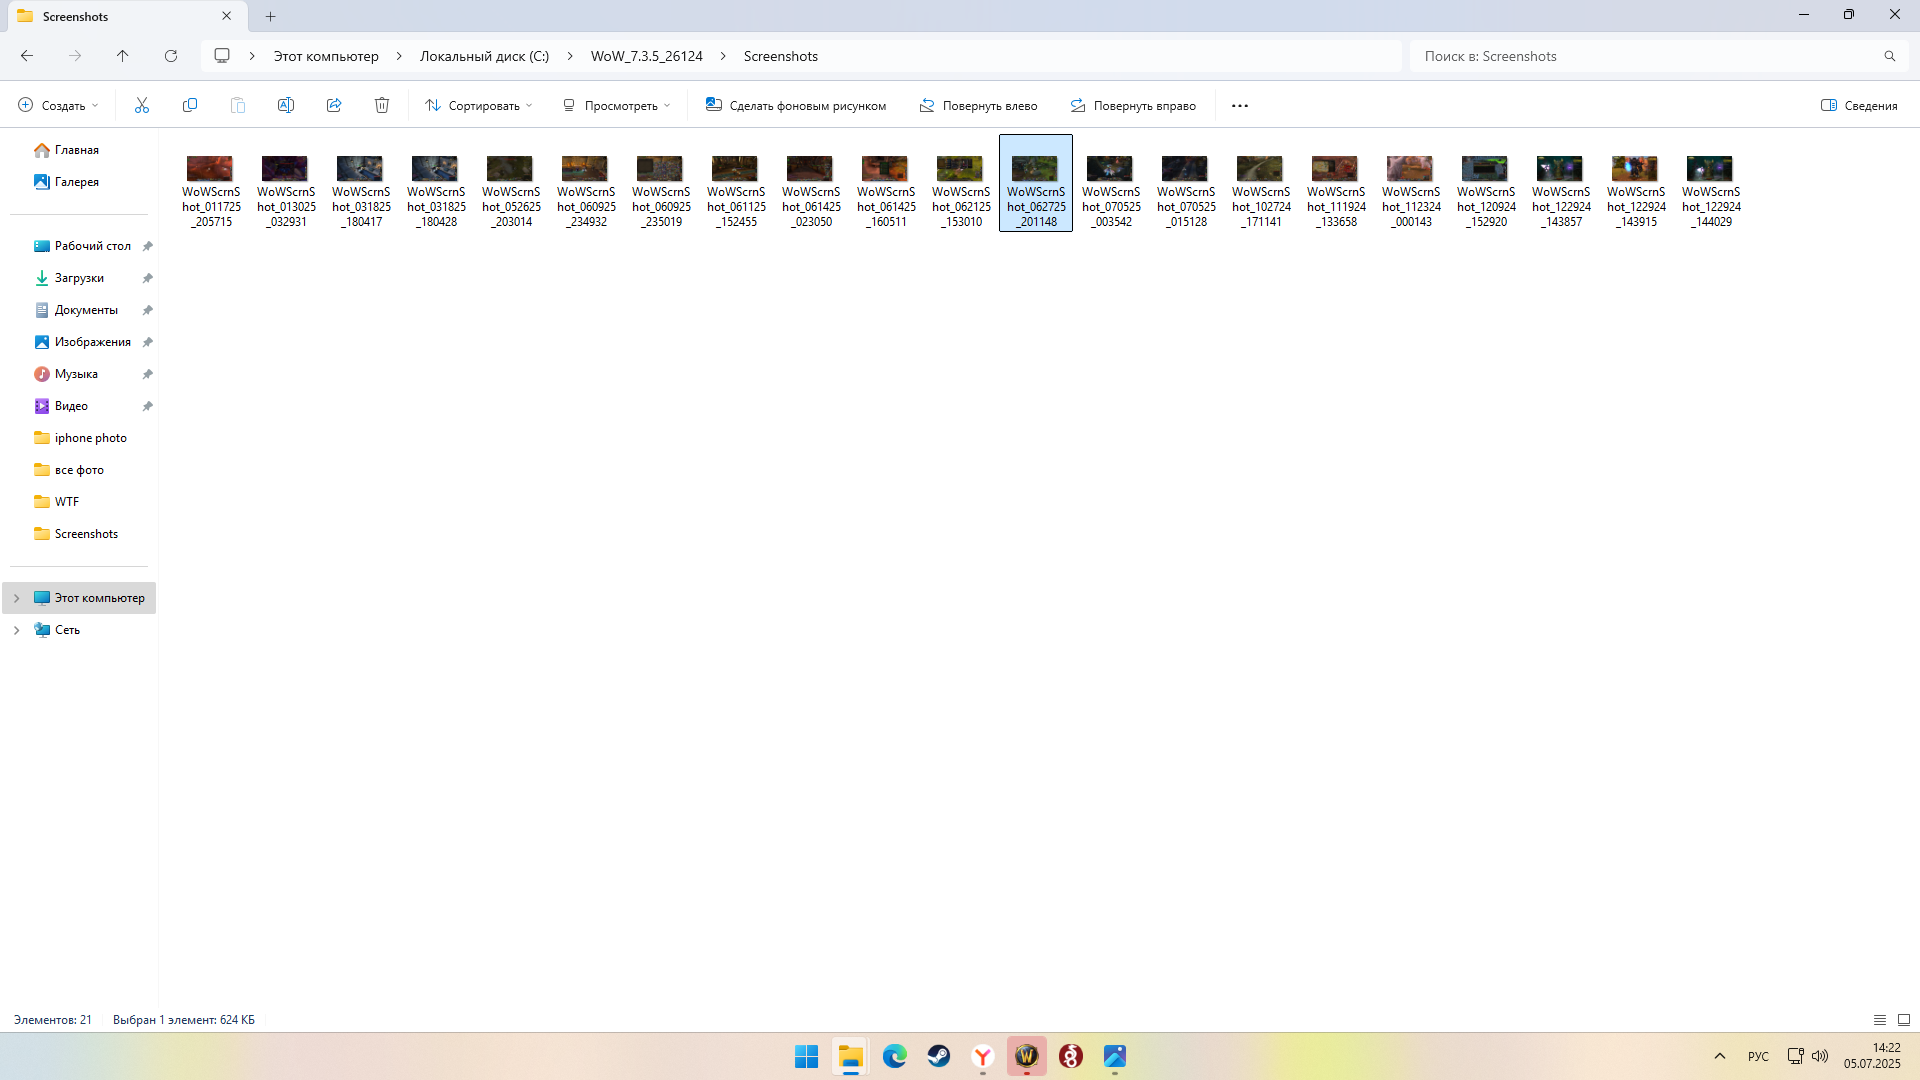Open the Создать dropdown
The width and height of the screenshot is (1920, 1080).
coord(58,105)
